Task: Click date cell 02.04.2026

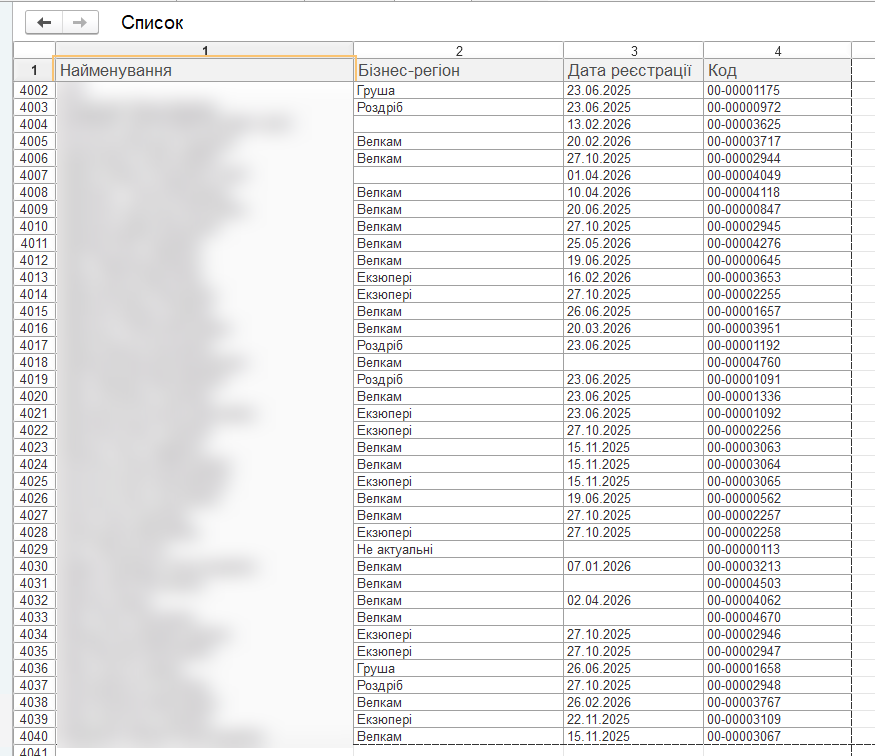Action: click(633, 601)
